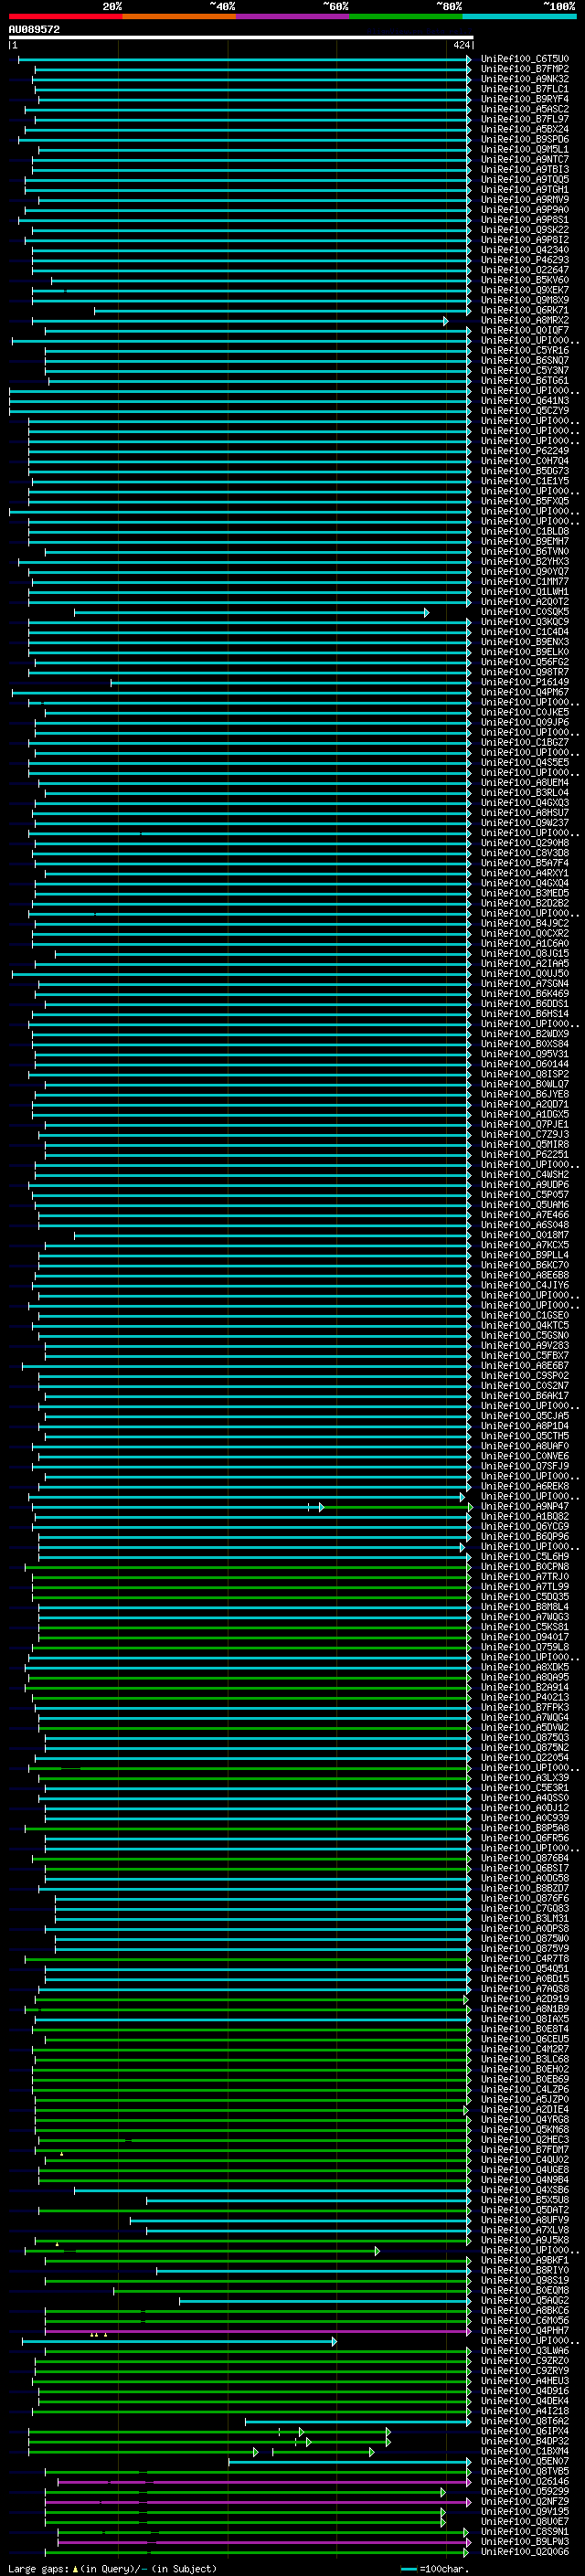Select the UniRef100_O22647 label
This screenshot has width=585, height=2576.
(x=524, y=270)
